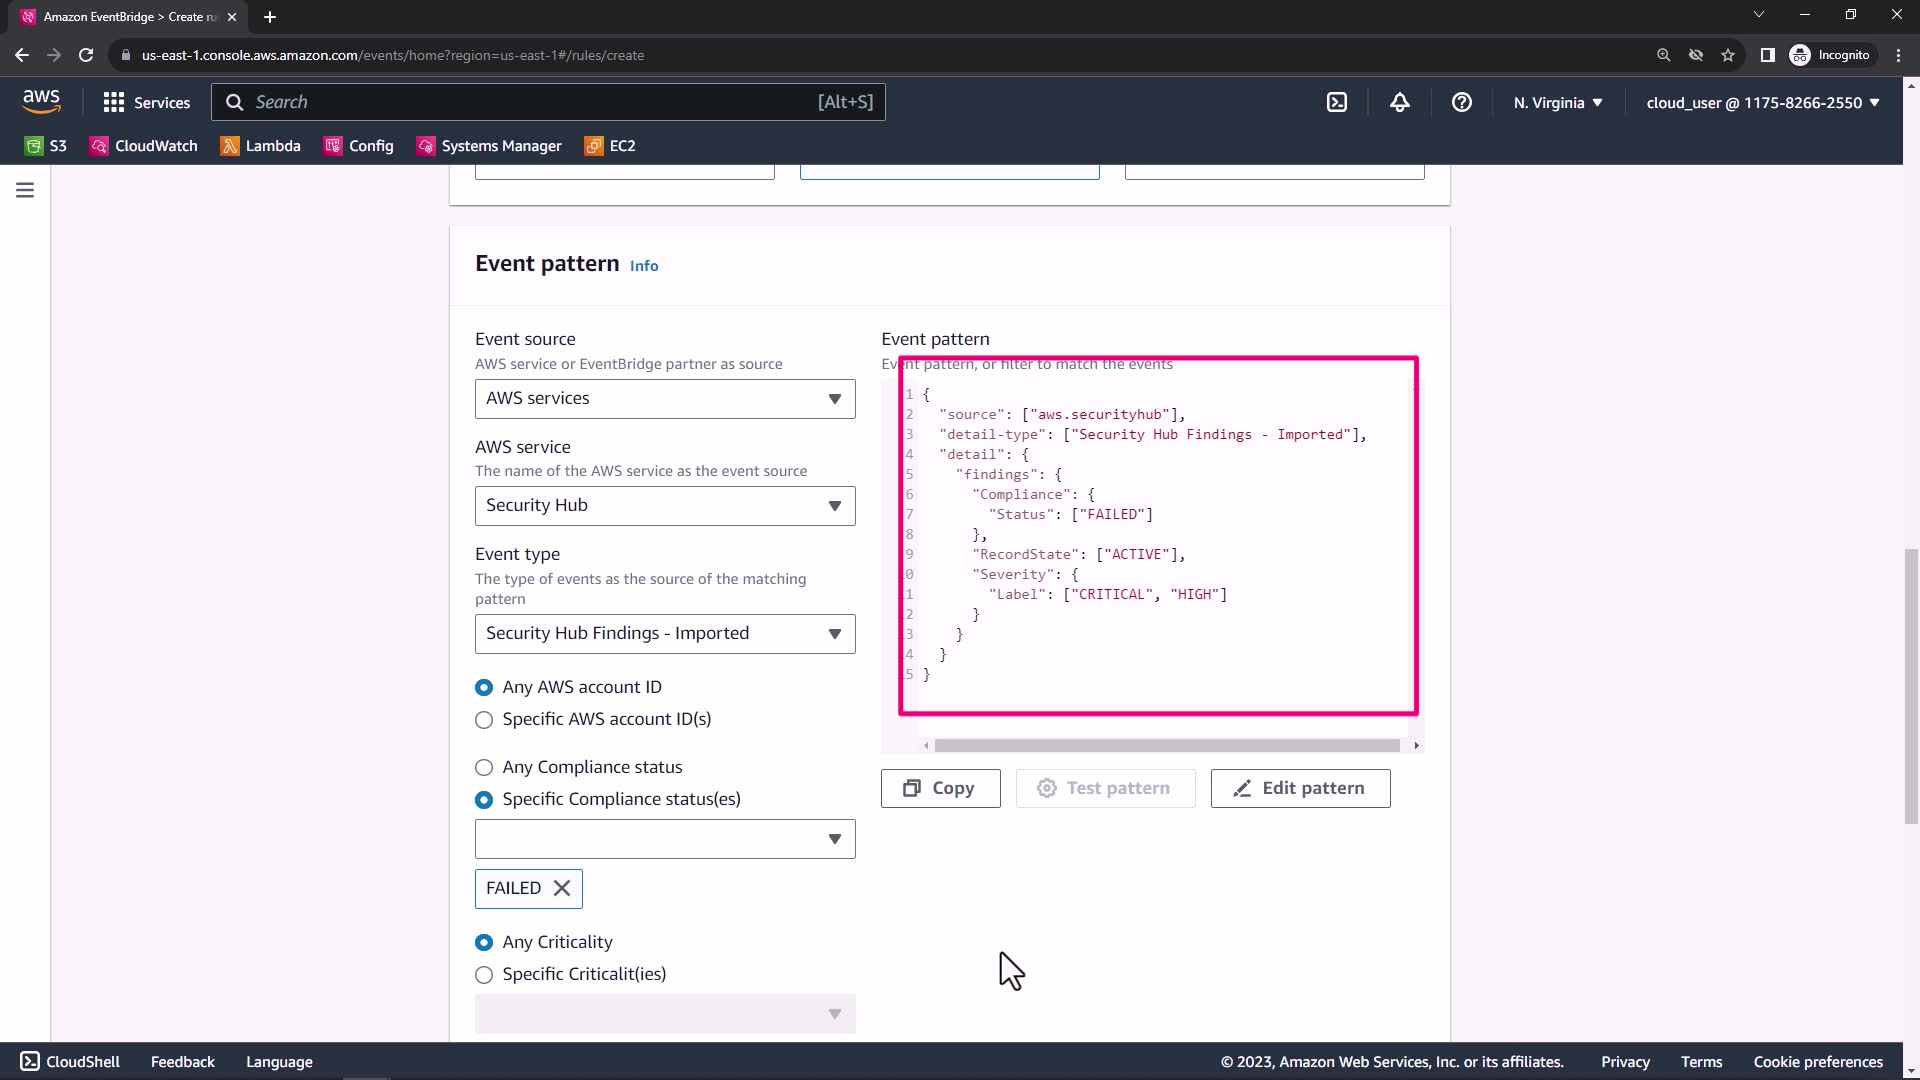Open the hamburger side navigation menu

tap(25, 190)
